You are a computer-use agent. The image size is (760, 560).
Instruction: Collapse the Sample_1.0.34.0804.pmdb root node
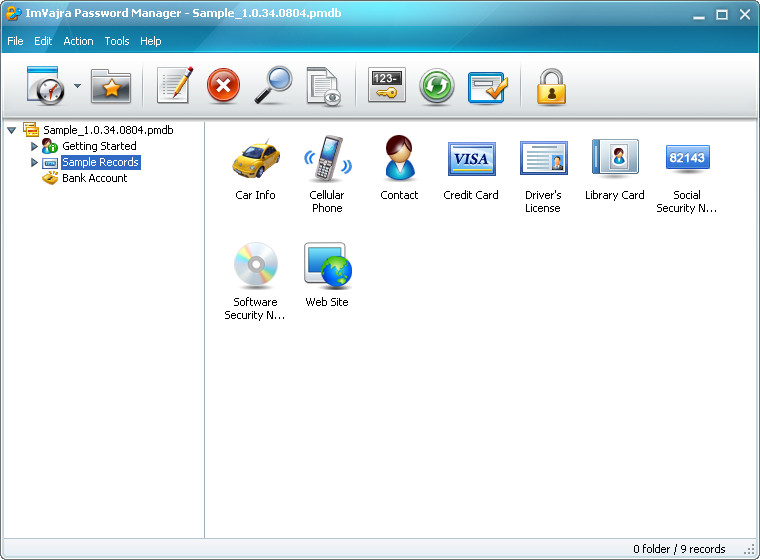tap(12, 130)
